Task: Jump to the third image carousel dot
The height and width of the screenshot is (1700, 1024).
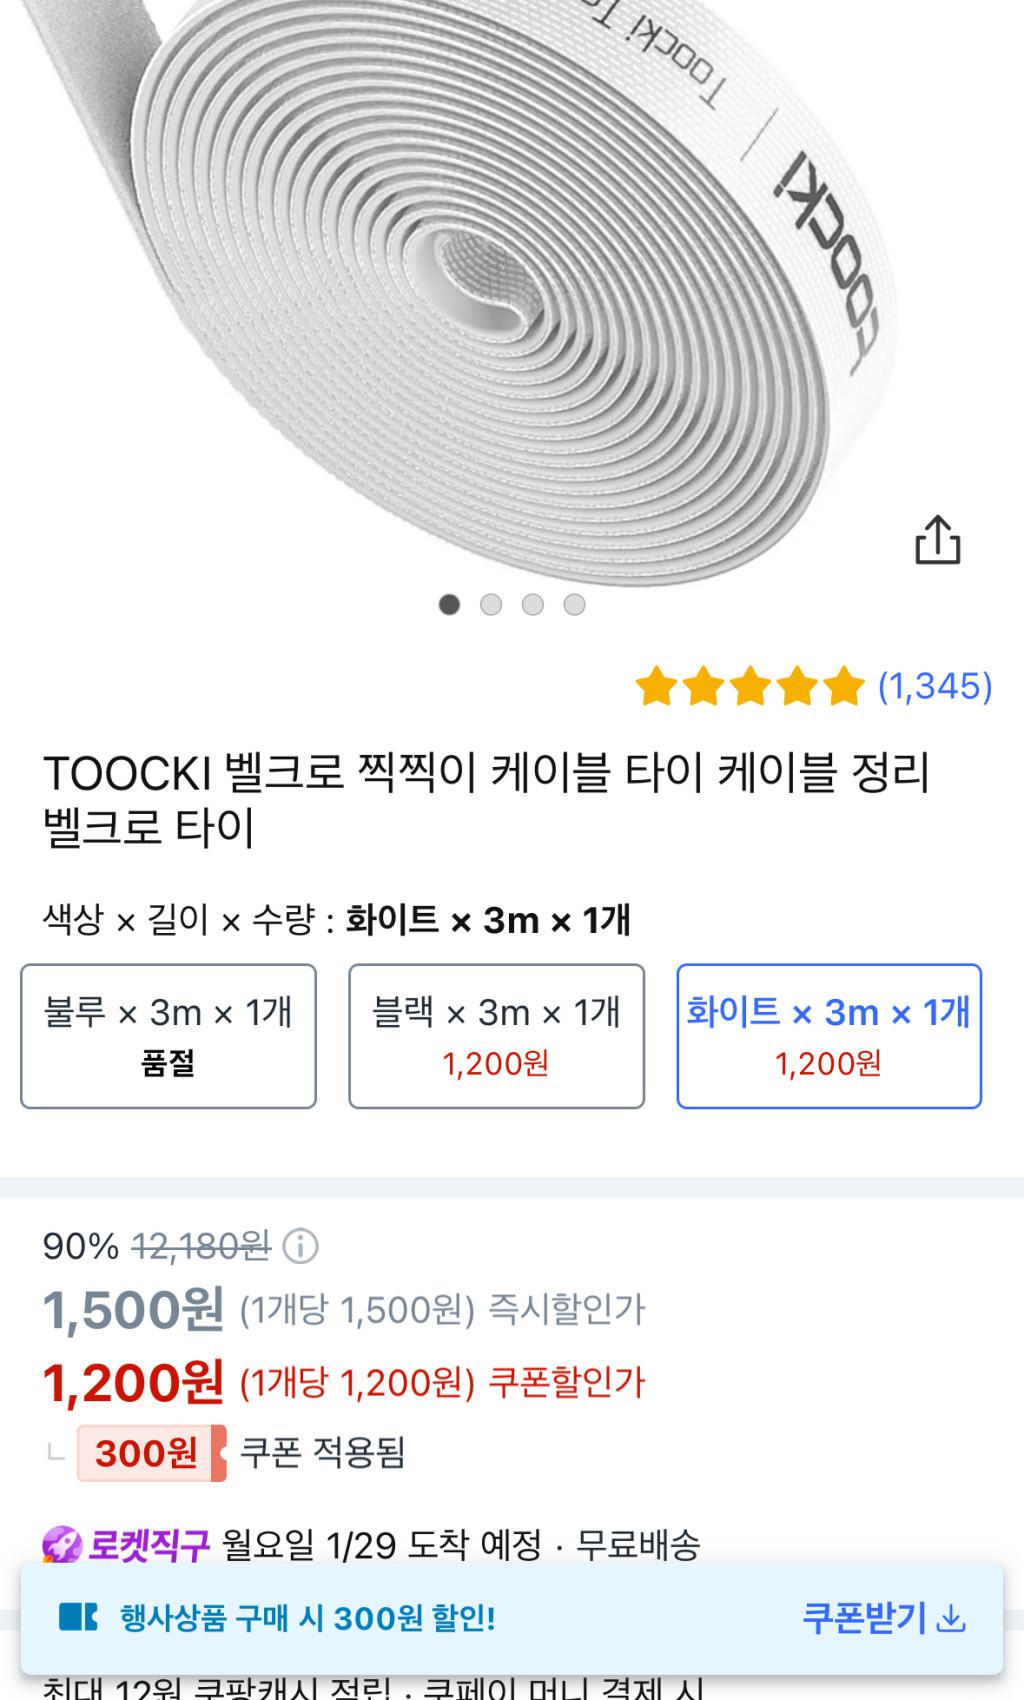Action: tap(533, 604)
